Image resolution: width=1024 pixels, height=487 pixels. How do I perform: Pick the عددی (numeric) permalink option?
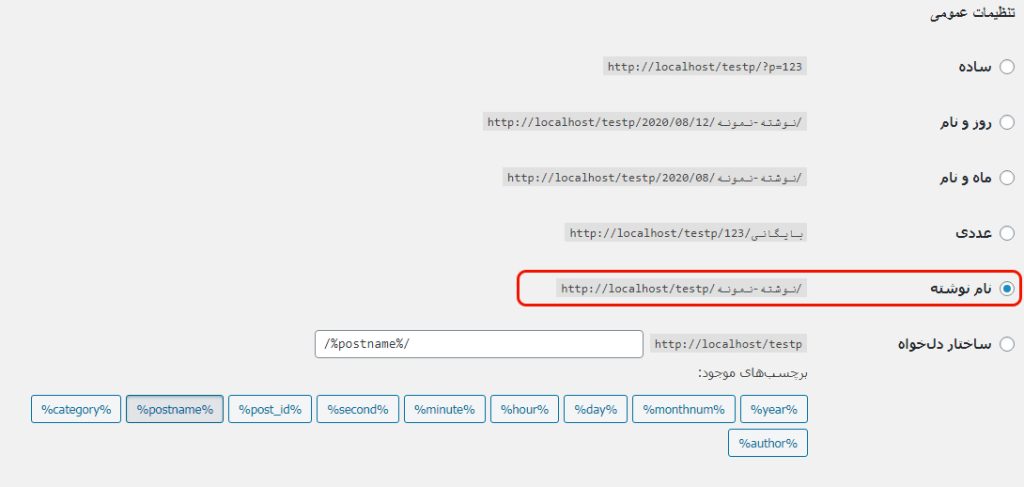(x=1006, y=233)
